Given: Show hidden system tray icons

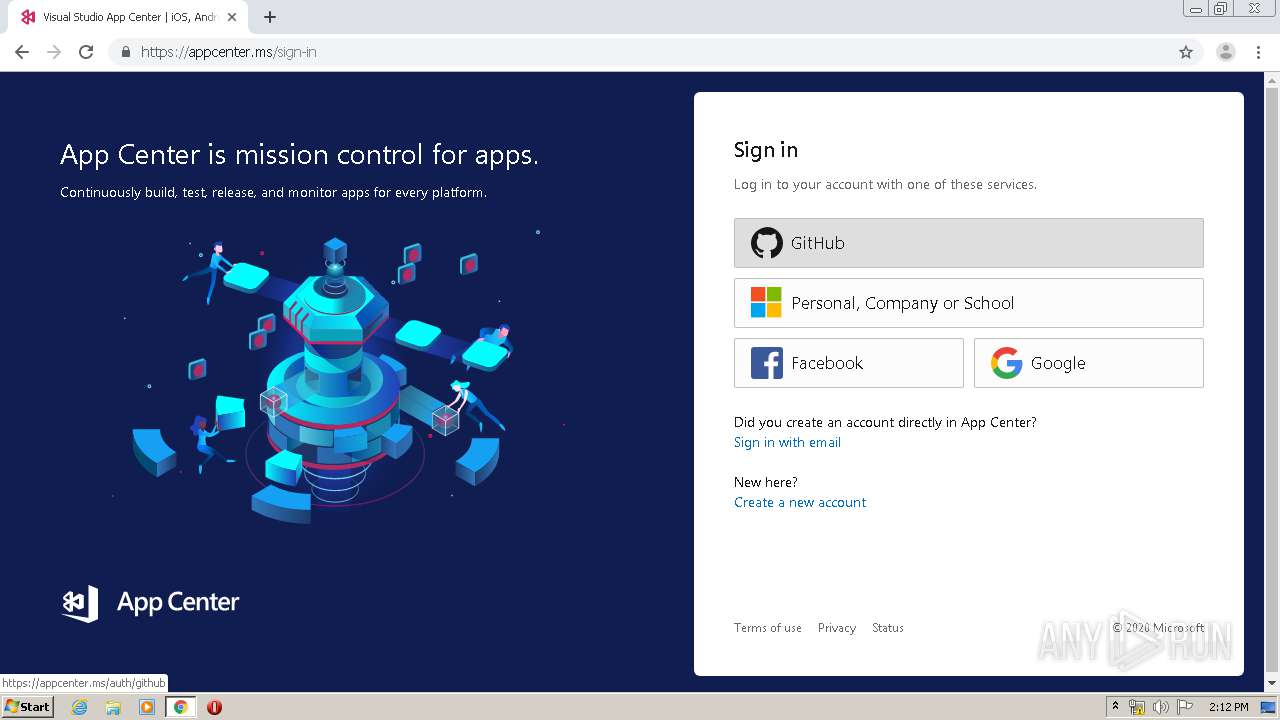Looking at the screenshot, I should click(1116, 707).
